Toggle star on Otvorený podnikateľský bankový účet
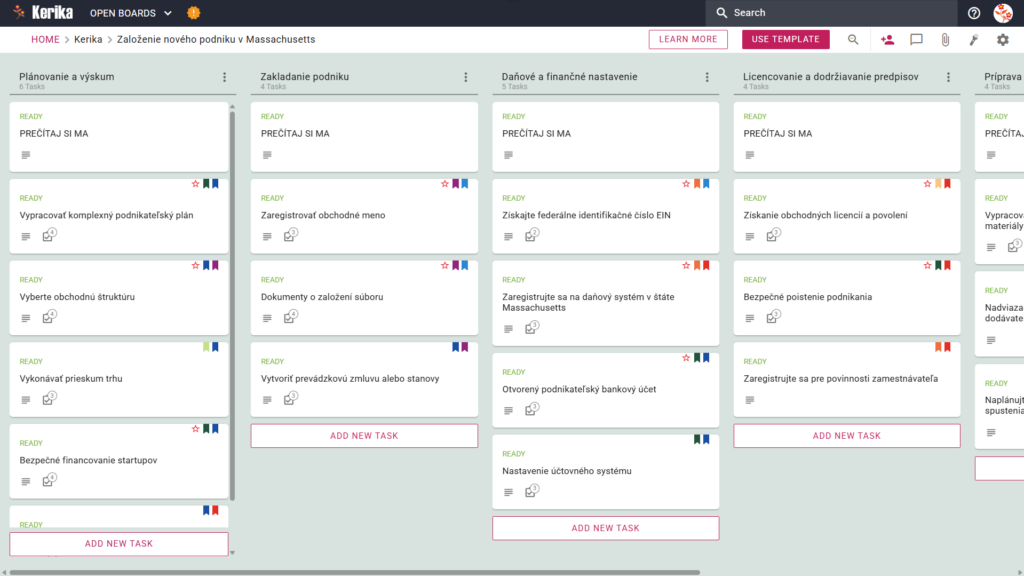Image resolution: width=1024 pixels, height=576 pixels. (x=686, y=358)
